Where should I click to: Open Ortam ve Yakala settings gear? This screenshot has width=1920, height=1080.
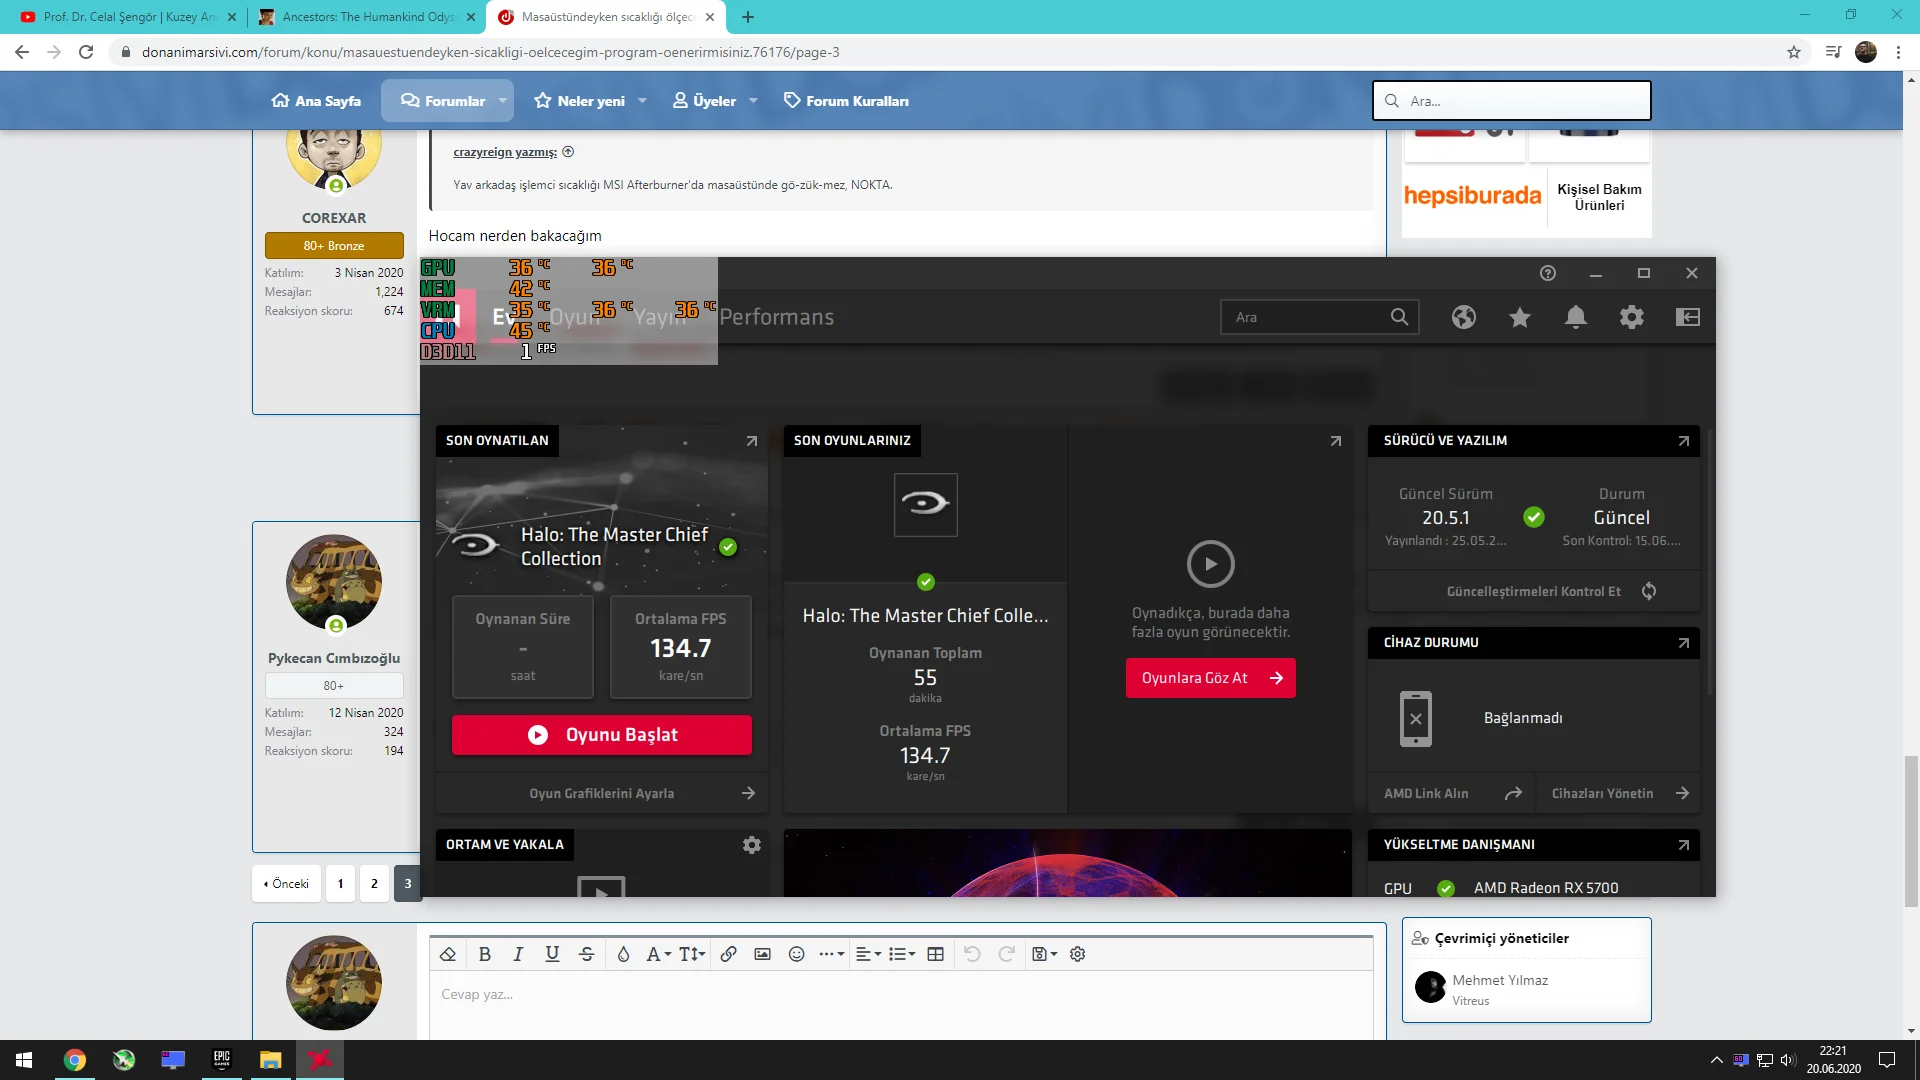click(x=752, y=845)
